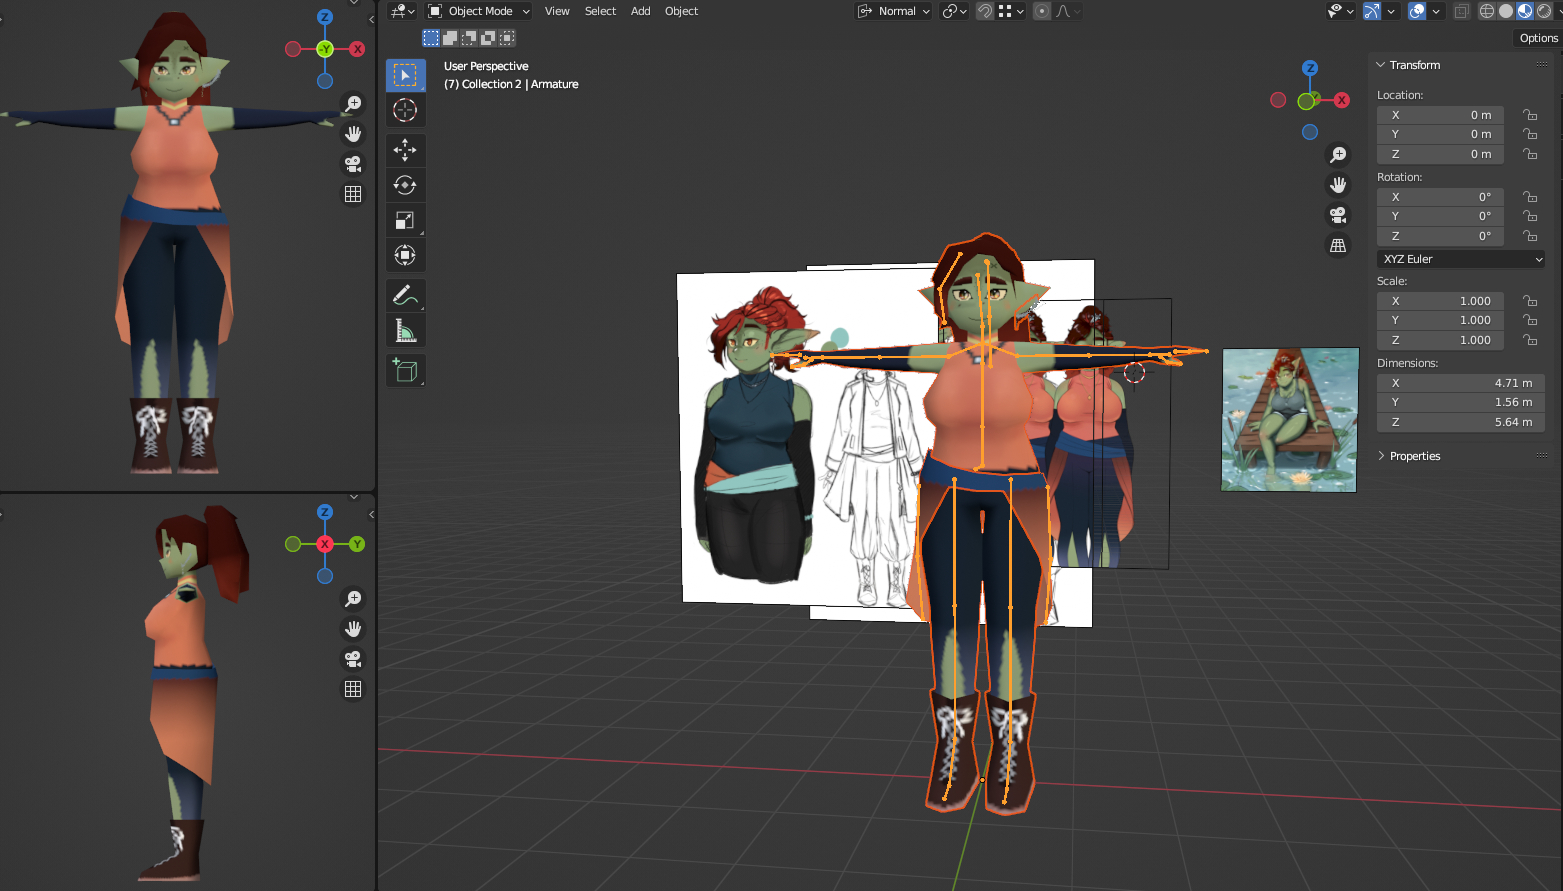Activate the Move tool

pyautogui.click(x=405, y=150)
